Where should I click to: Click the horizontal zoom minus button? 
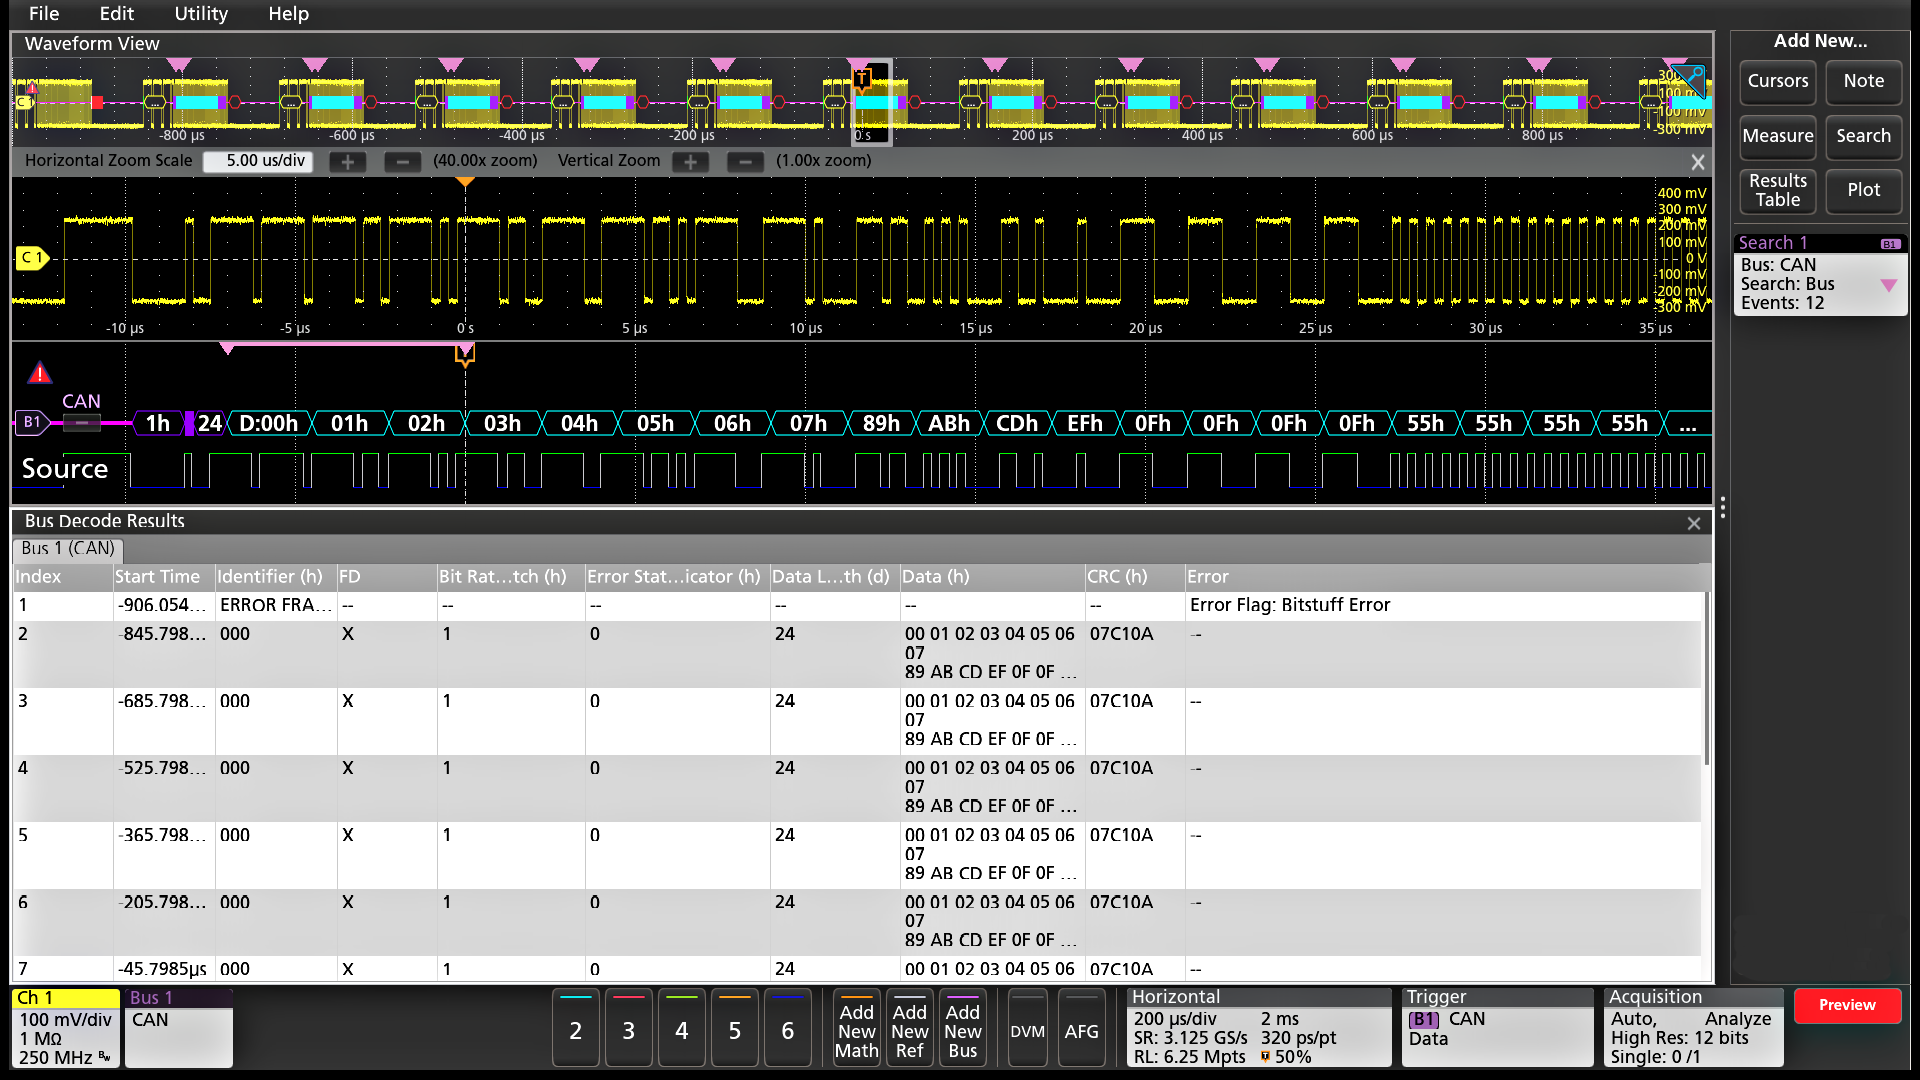tap(402, 162)
